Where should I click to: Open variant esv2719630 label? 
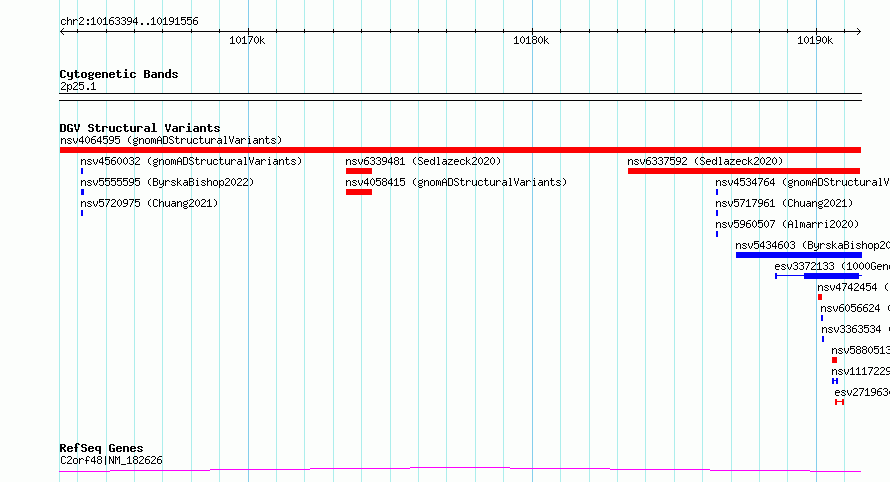(862, 392)
